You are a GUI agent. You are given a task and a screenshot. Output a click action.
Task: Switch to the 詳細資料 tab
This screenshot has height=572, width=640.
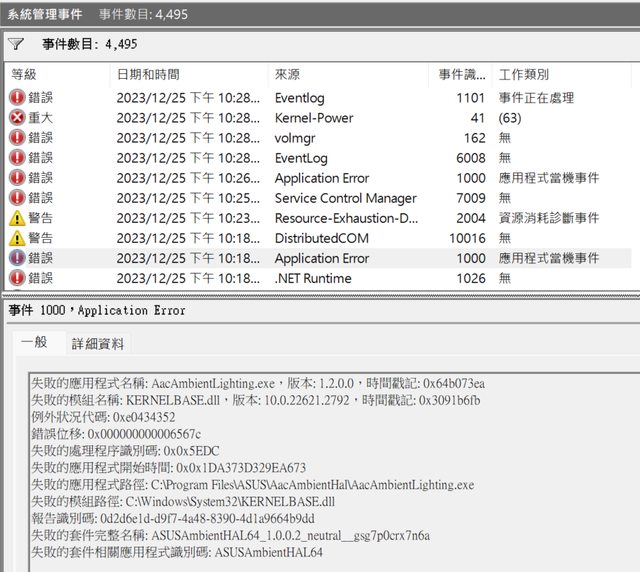[x=98, y=343]
